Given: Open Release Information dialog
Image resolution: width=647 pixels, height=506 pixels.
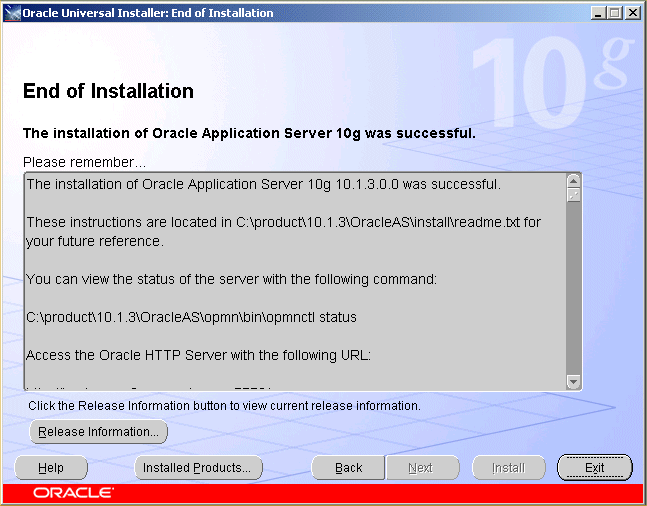Looking at the screenshot, I should (x=98, y=432).
